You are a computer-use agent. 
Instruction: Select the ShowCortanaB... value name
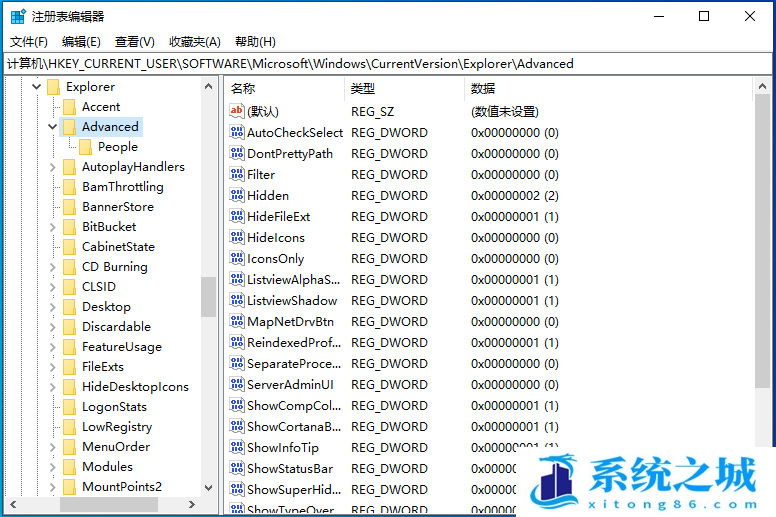294,426
